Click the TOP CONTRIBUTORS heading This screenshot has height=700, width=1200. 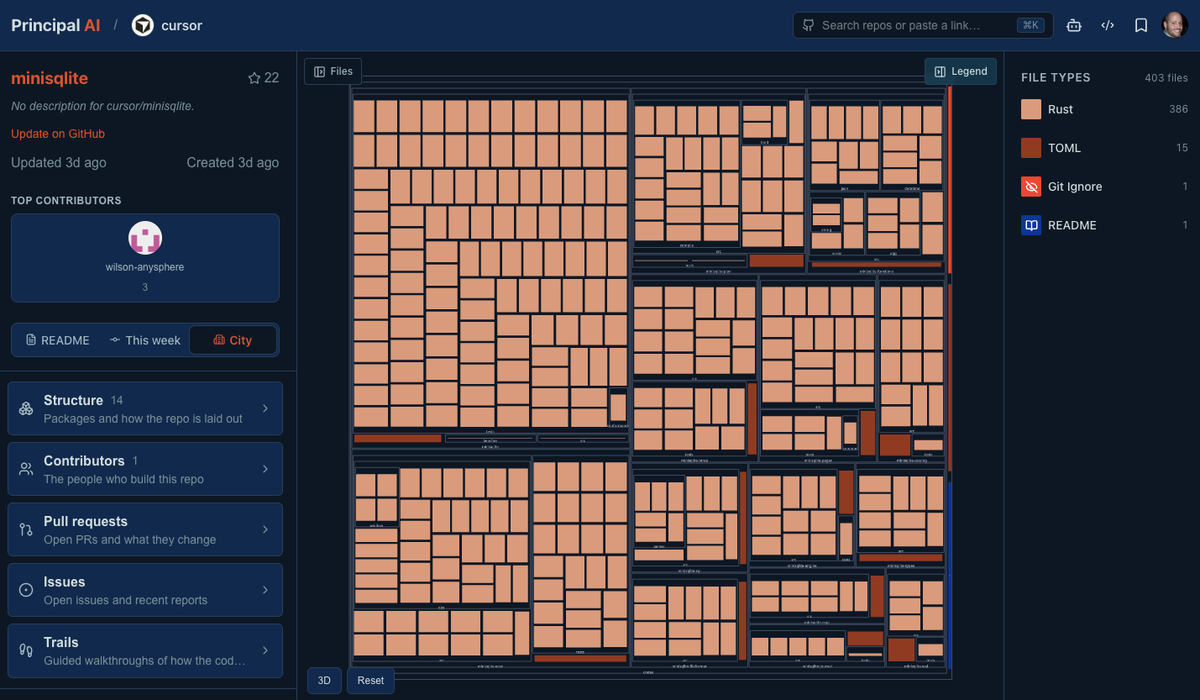(x=66, y=201)
